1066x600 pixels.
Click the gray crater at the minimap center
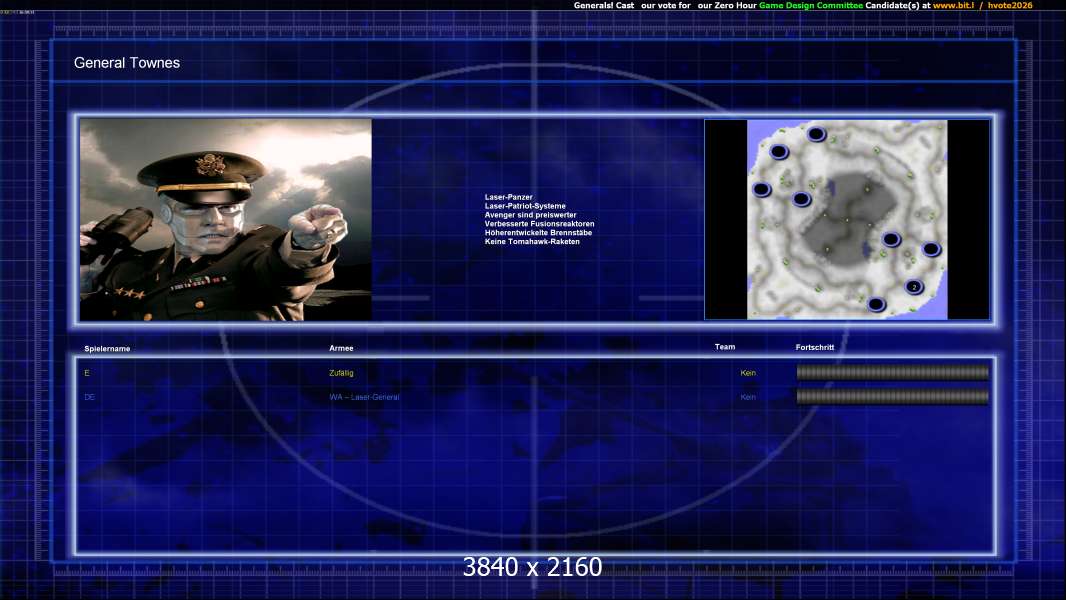pyautogui.click(x=847, y=219)
